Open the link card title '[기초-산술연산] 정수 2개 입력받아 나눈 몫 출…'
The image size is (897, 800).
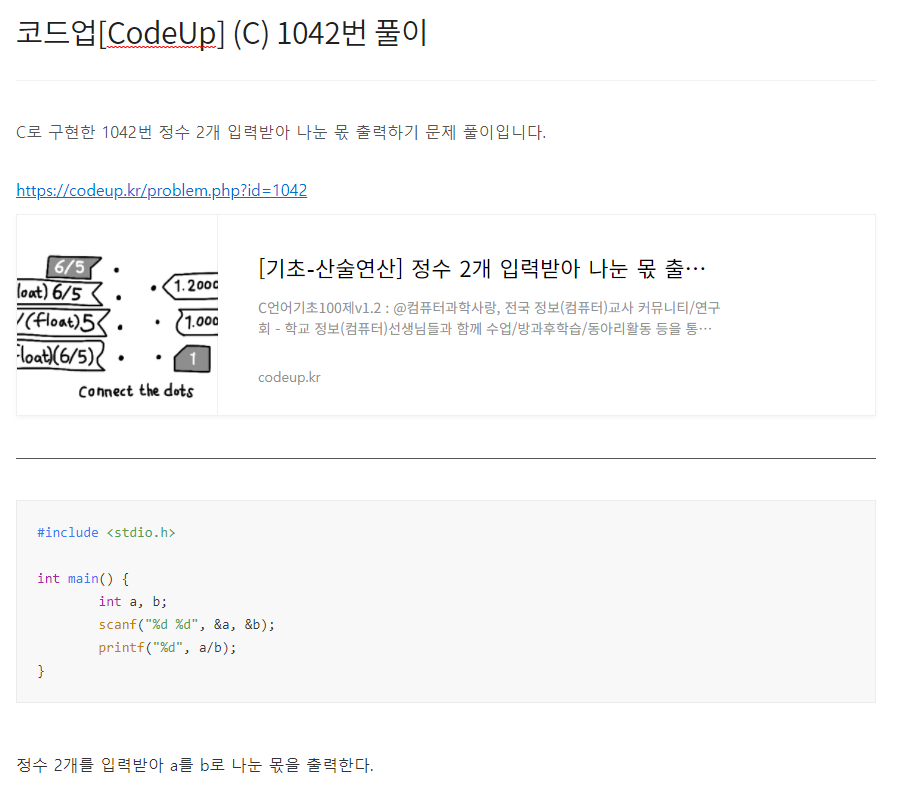482,268
